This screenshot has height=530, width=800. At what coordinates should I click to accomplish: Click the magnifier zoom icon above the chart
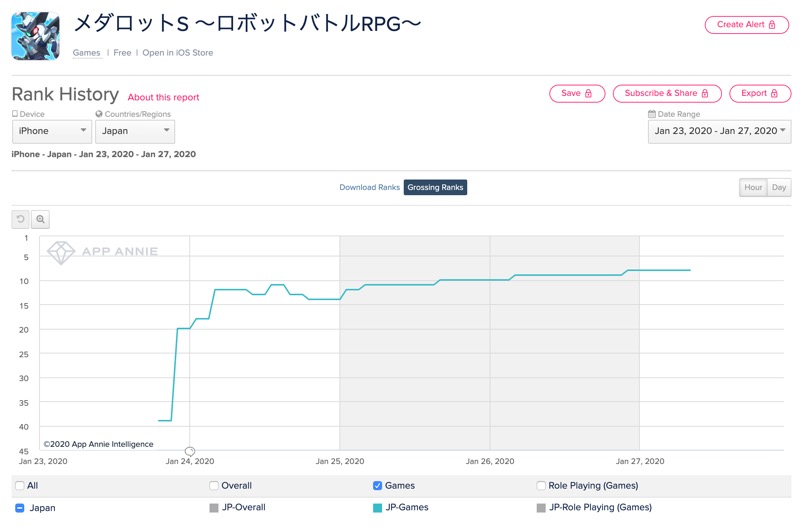pyautogui.click(x=40, y=219)
